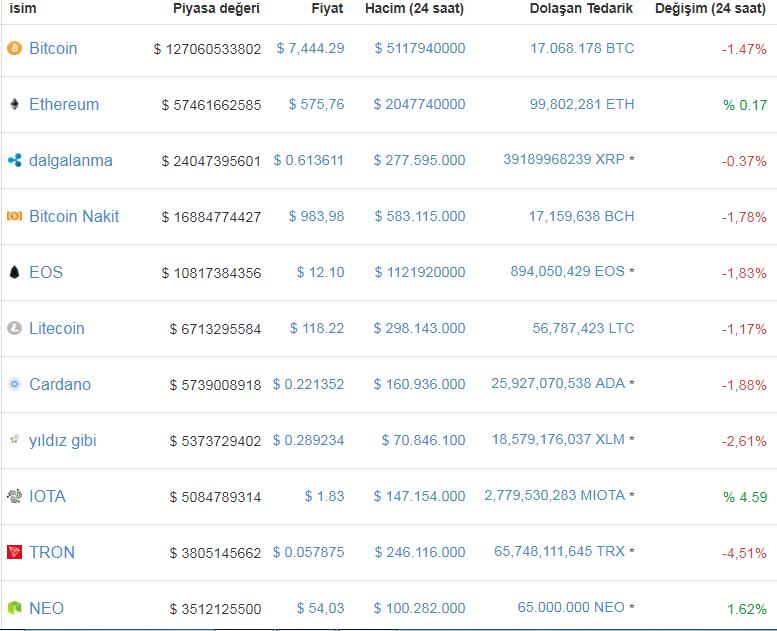Select TRON change value -4,51%
The width and height of the screenshot is (777, 631).
click(744, 553)
